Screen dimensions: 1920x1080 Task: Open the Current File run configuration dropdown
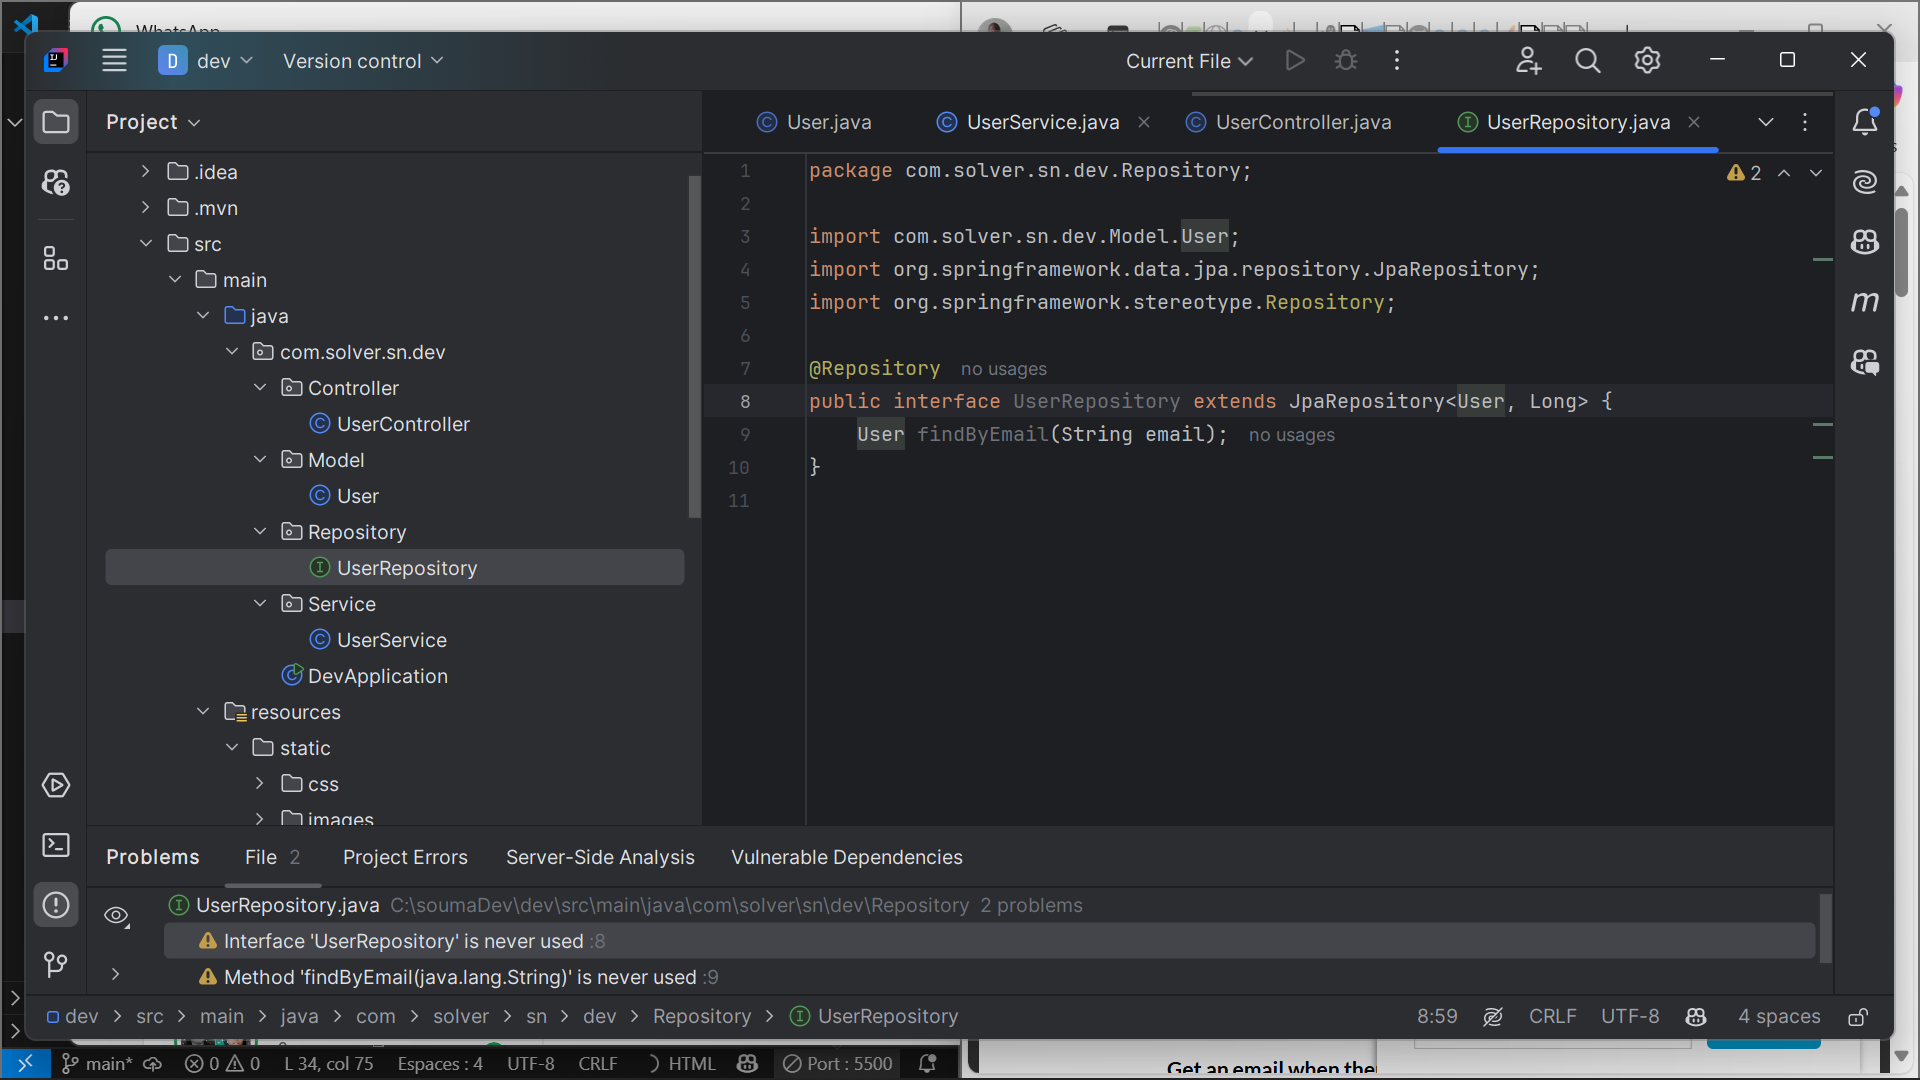(x=1189, y=61)
